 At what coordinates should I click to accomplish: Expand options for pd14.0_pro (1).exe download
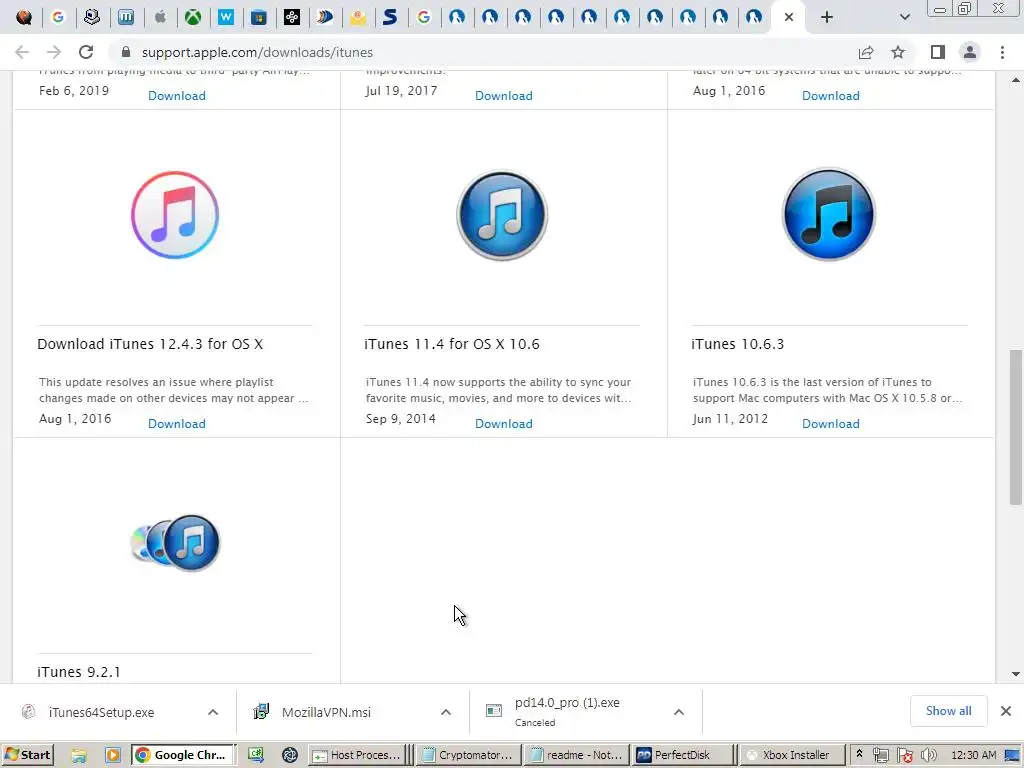679,712
